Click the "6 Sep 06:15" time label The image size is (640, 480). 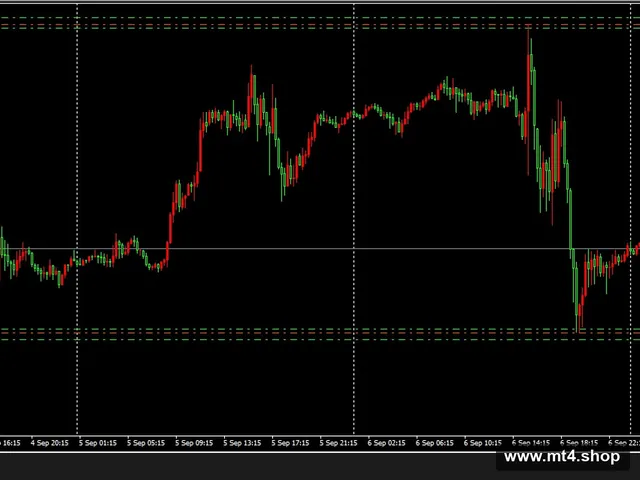pos(435,443)
